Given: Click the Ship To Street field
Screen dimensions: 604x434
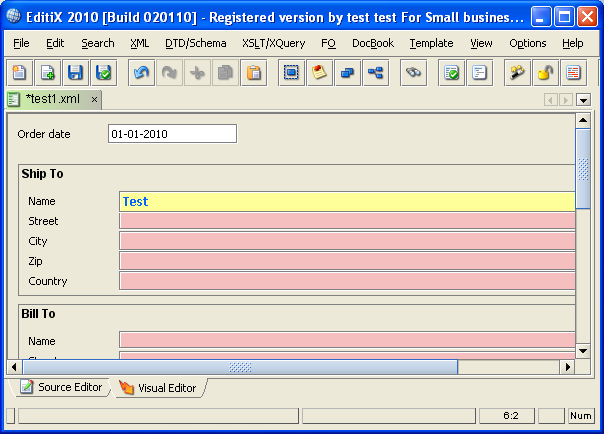Looking at the screenshot, I should coord(346,221).
